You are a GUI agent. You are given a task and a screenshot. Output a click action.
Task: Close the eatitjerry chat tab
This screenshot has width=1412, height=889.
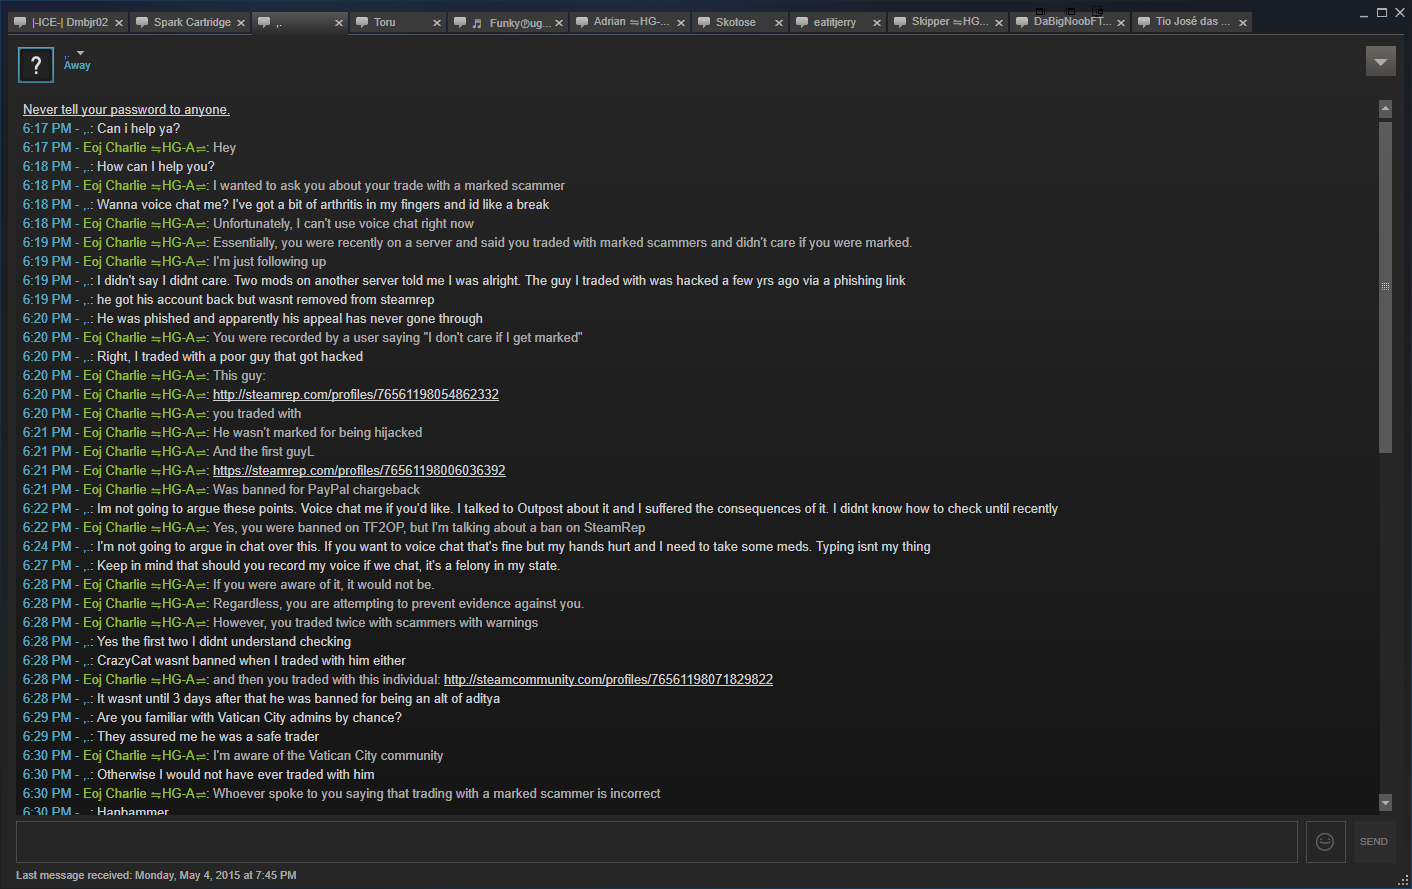(x=877, y=23)
